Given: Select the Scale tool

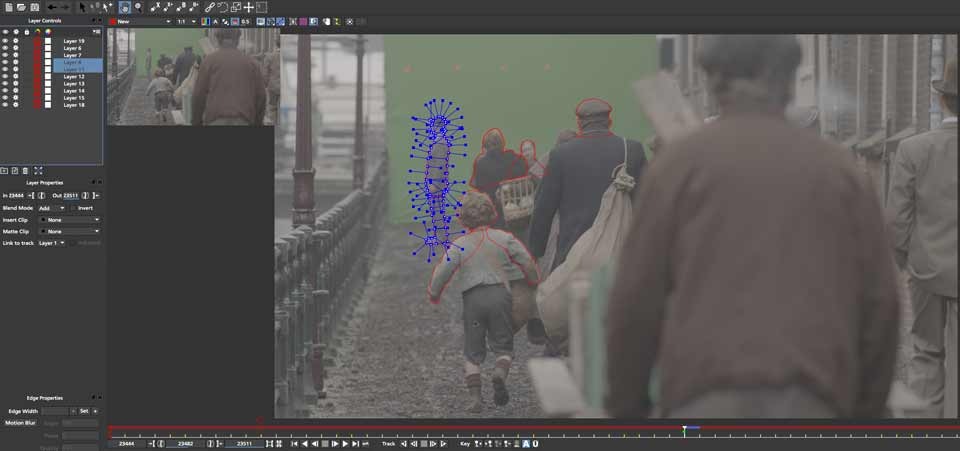Looking at the screenshot, I should click(x=236, y=7).
